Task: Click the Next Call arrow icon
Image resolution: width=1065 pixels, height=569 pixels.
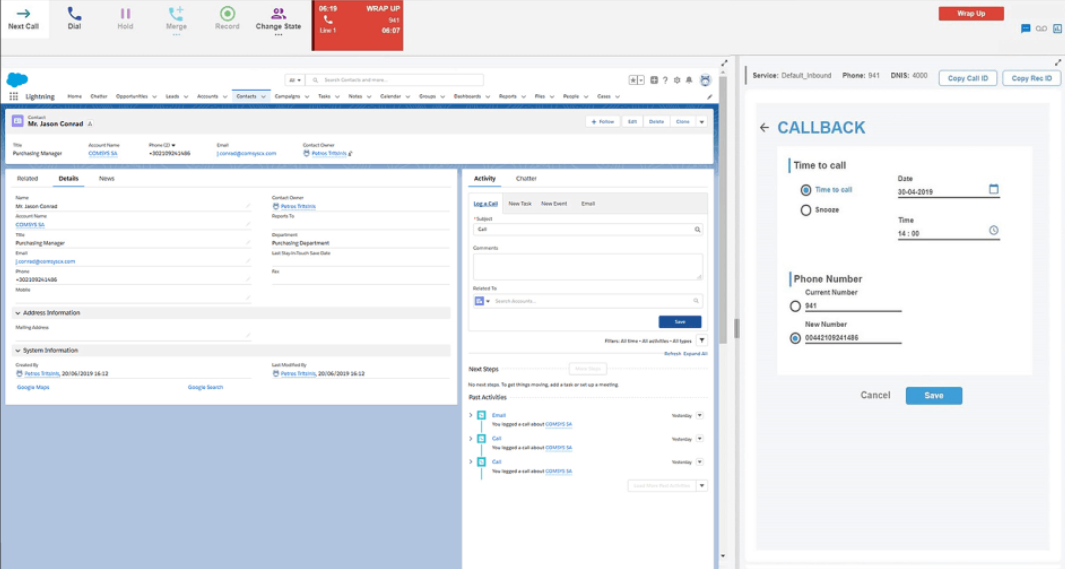Action: (x=23, y=14)
